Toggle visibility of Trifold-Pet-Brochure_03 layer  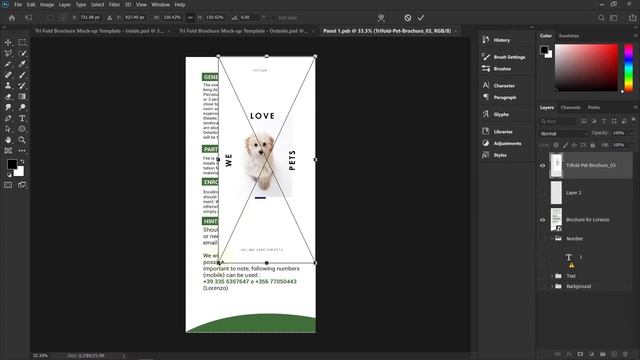tap(542, 165)
